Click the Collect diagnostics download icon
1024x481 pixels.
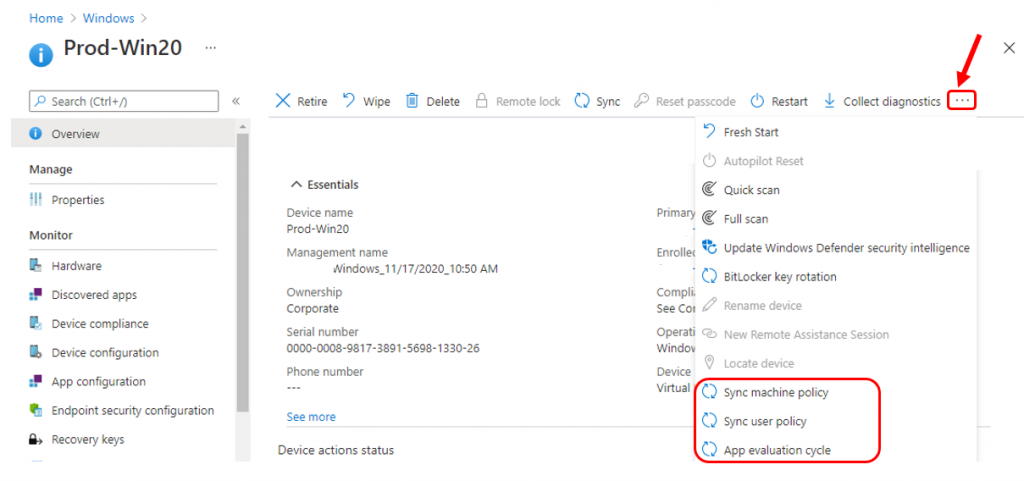[x=829, y=101]
